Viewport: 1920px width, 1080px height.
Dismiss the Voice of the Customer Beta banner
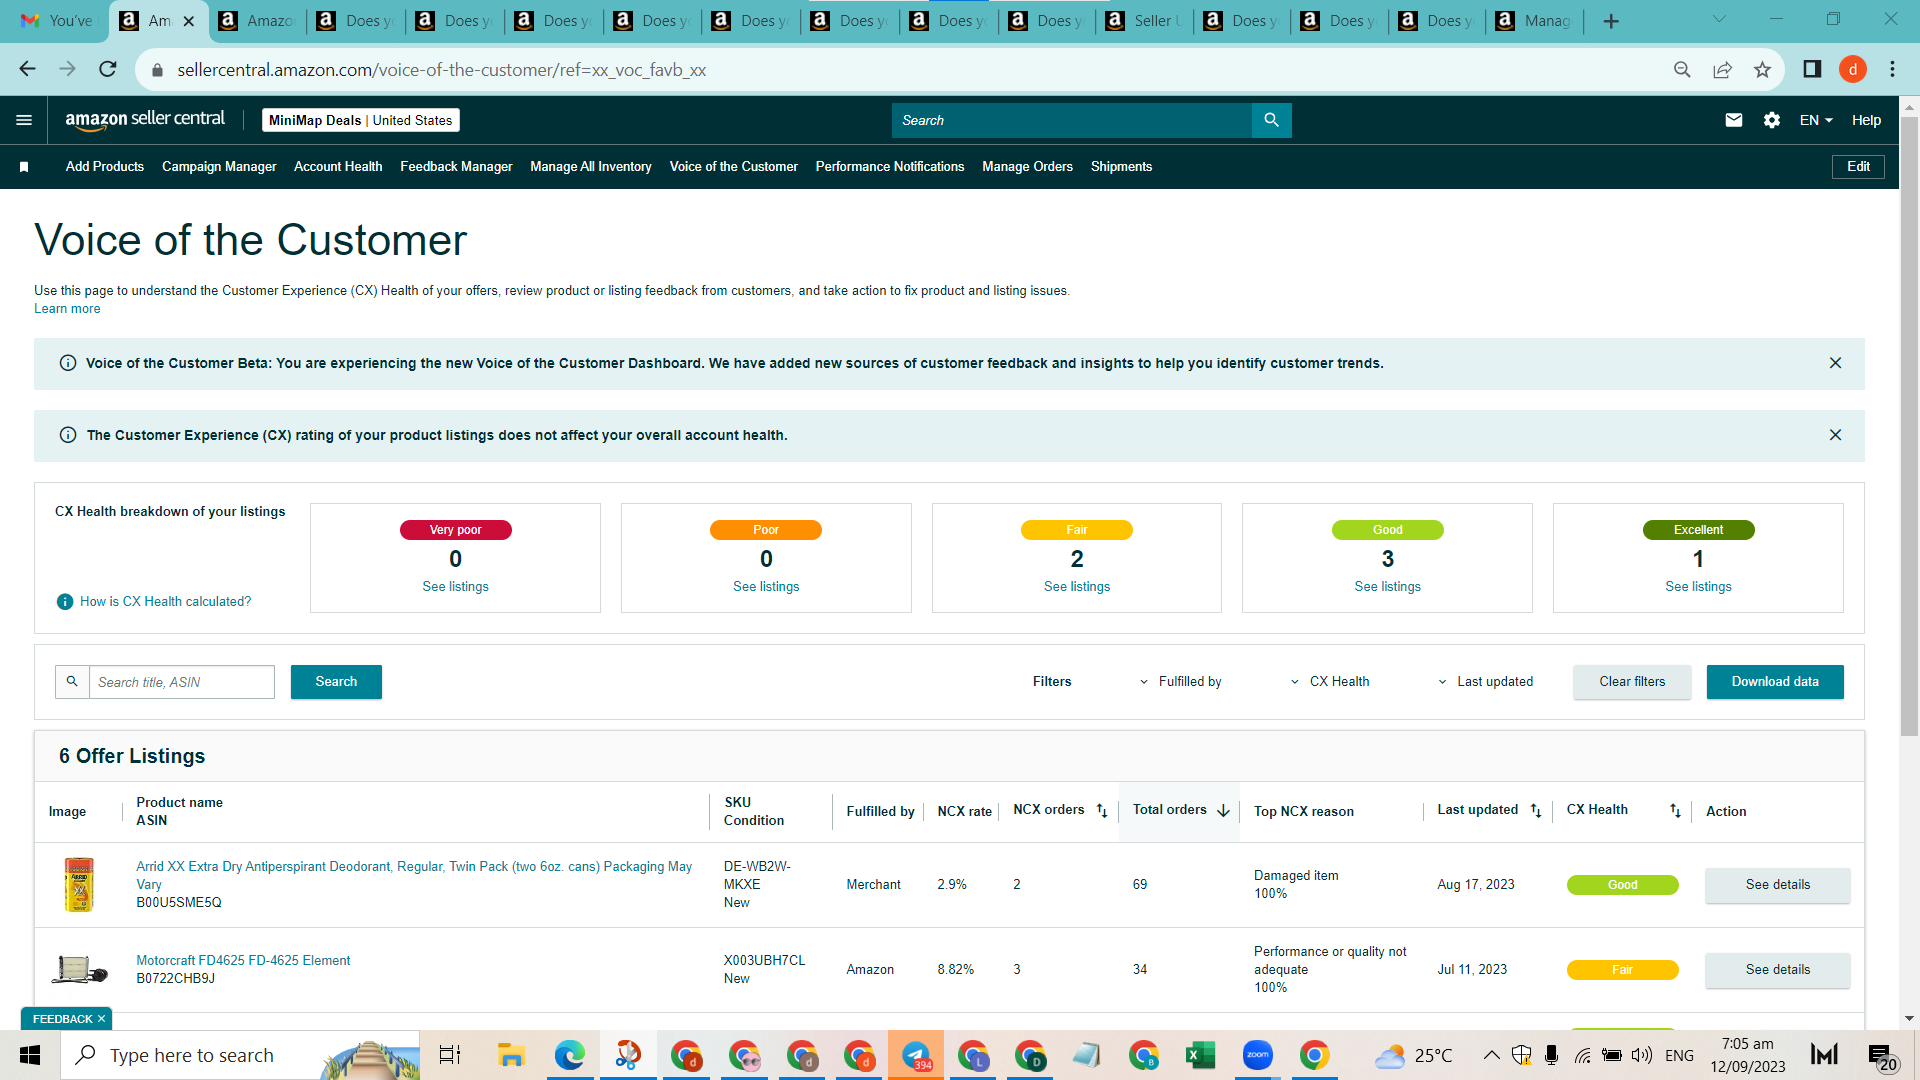pos(1835,363)
